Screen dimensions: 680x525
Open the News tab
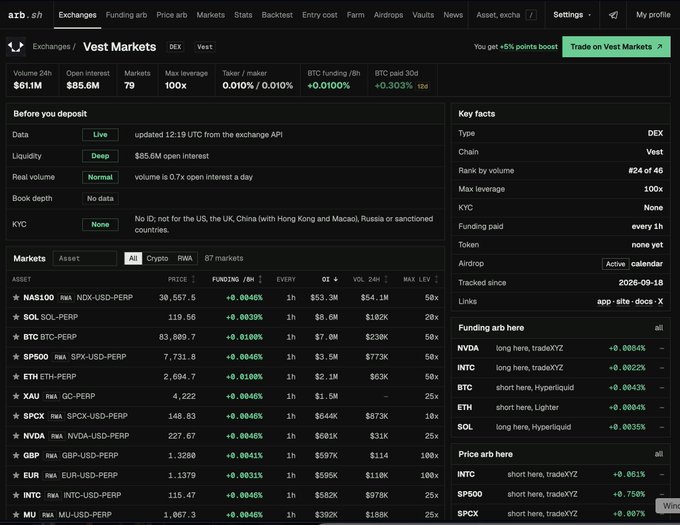tap(453, 15)
